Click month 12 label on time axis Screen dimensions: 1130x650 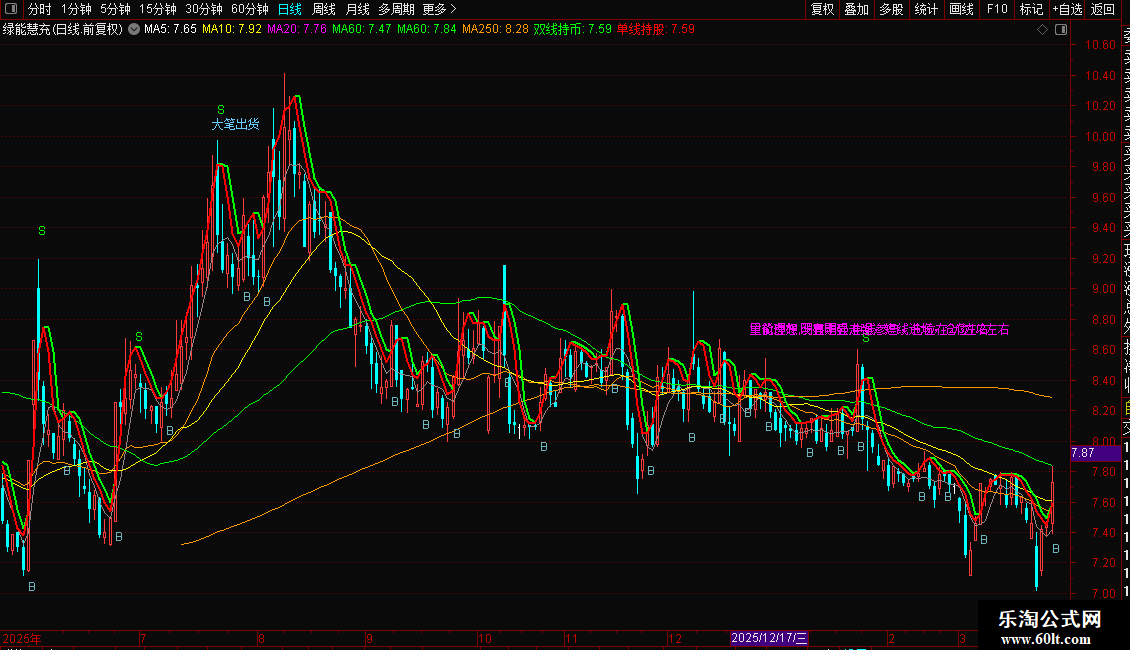[675, 638]
